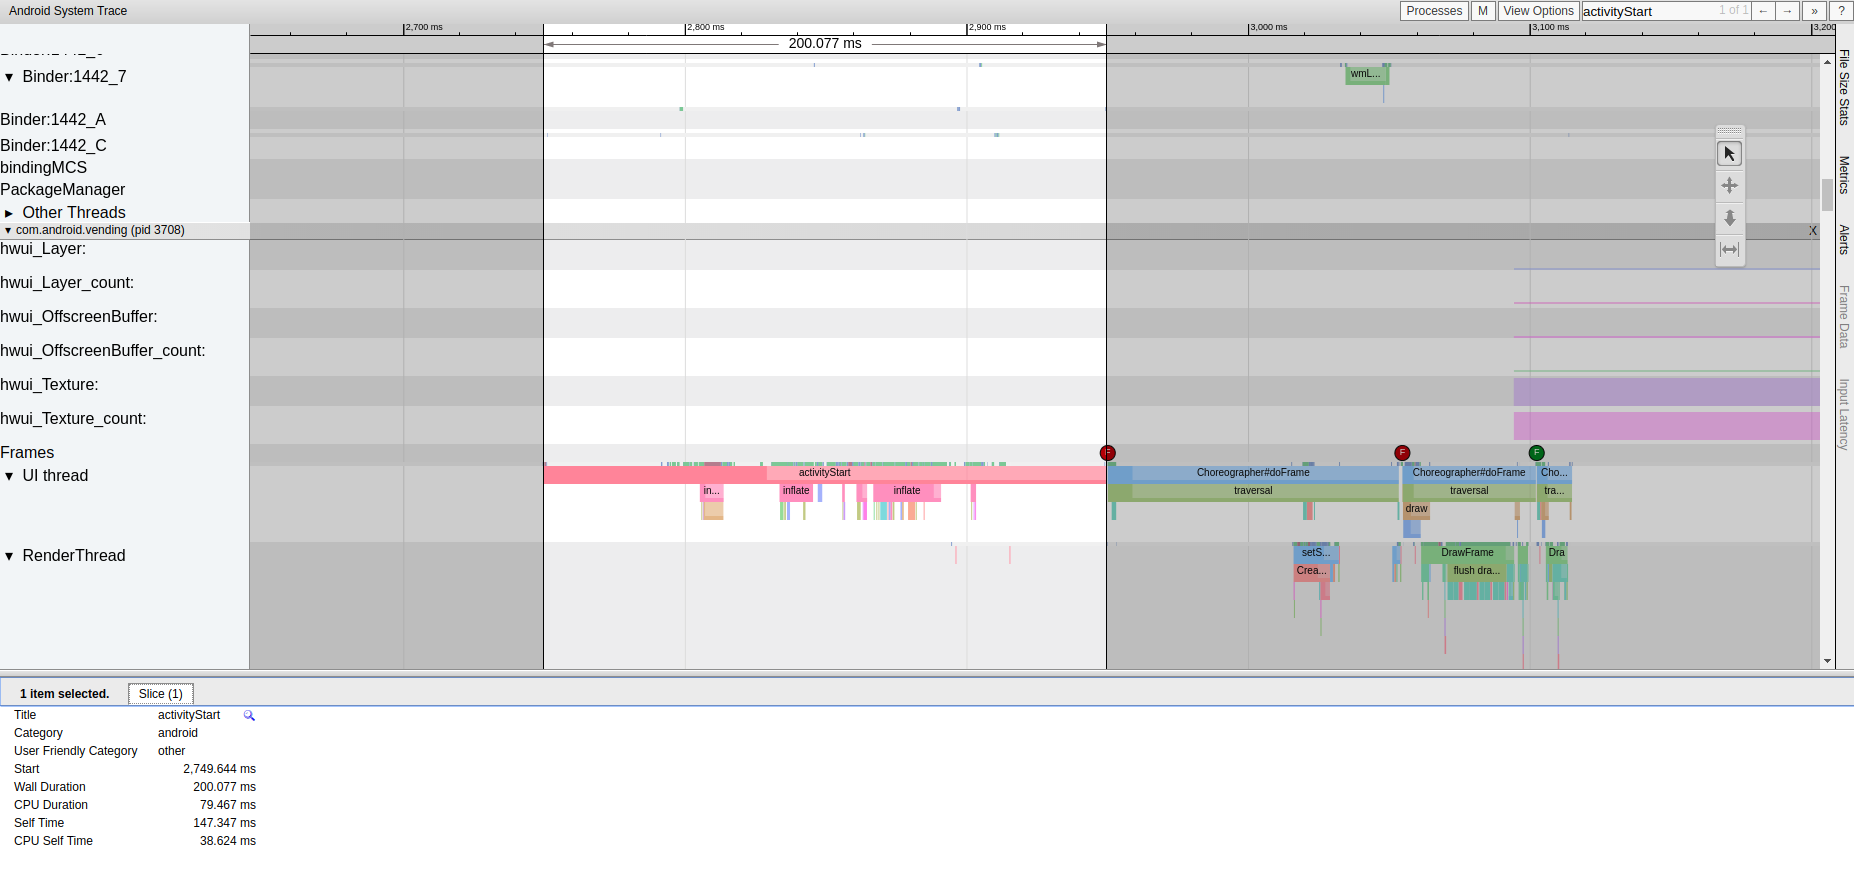Select the first traversal slice

pos(1253,491)
